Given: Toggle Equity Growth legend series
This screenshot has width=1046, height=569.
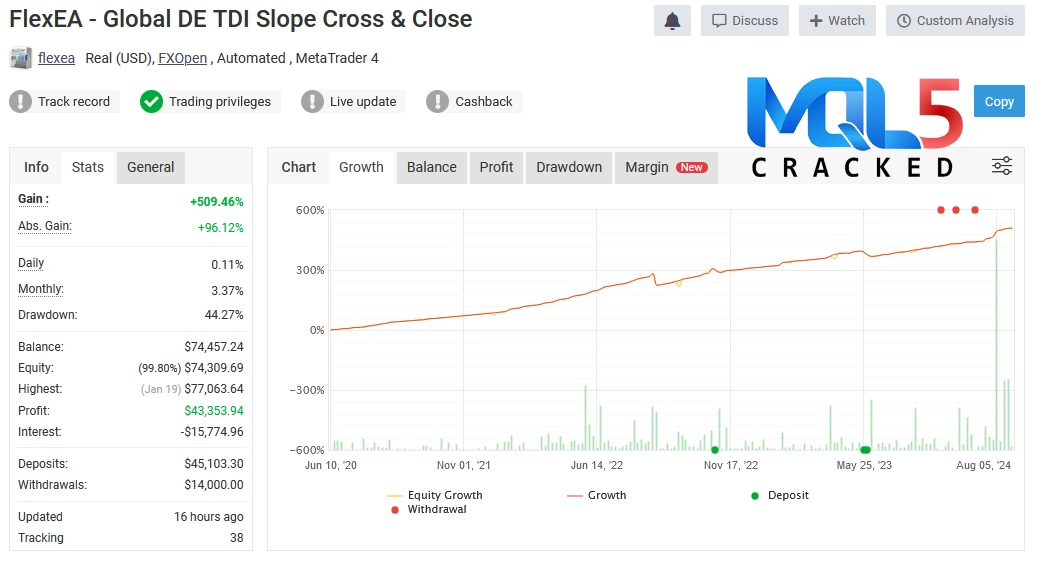Looking at the screenshot, I should 435,495.
